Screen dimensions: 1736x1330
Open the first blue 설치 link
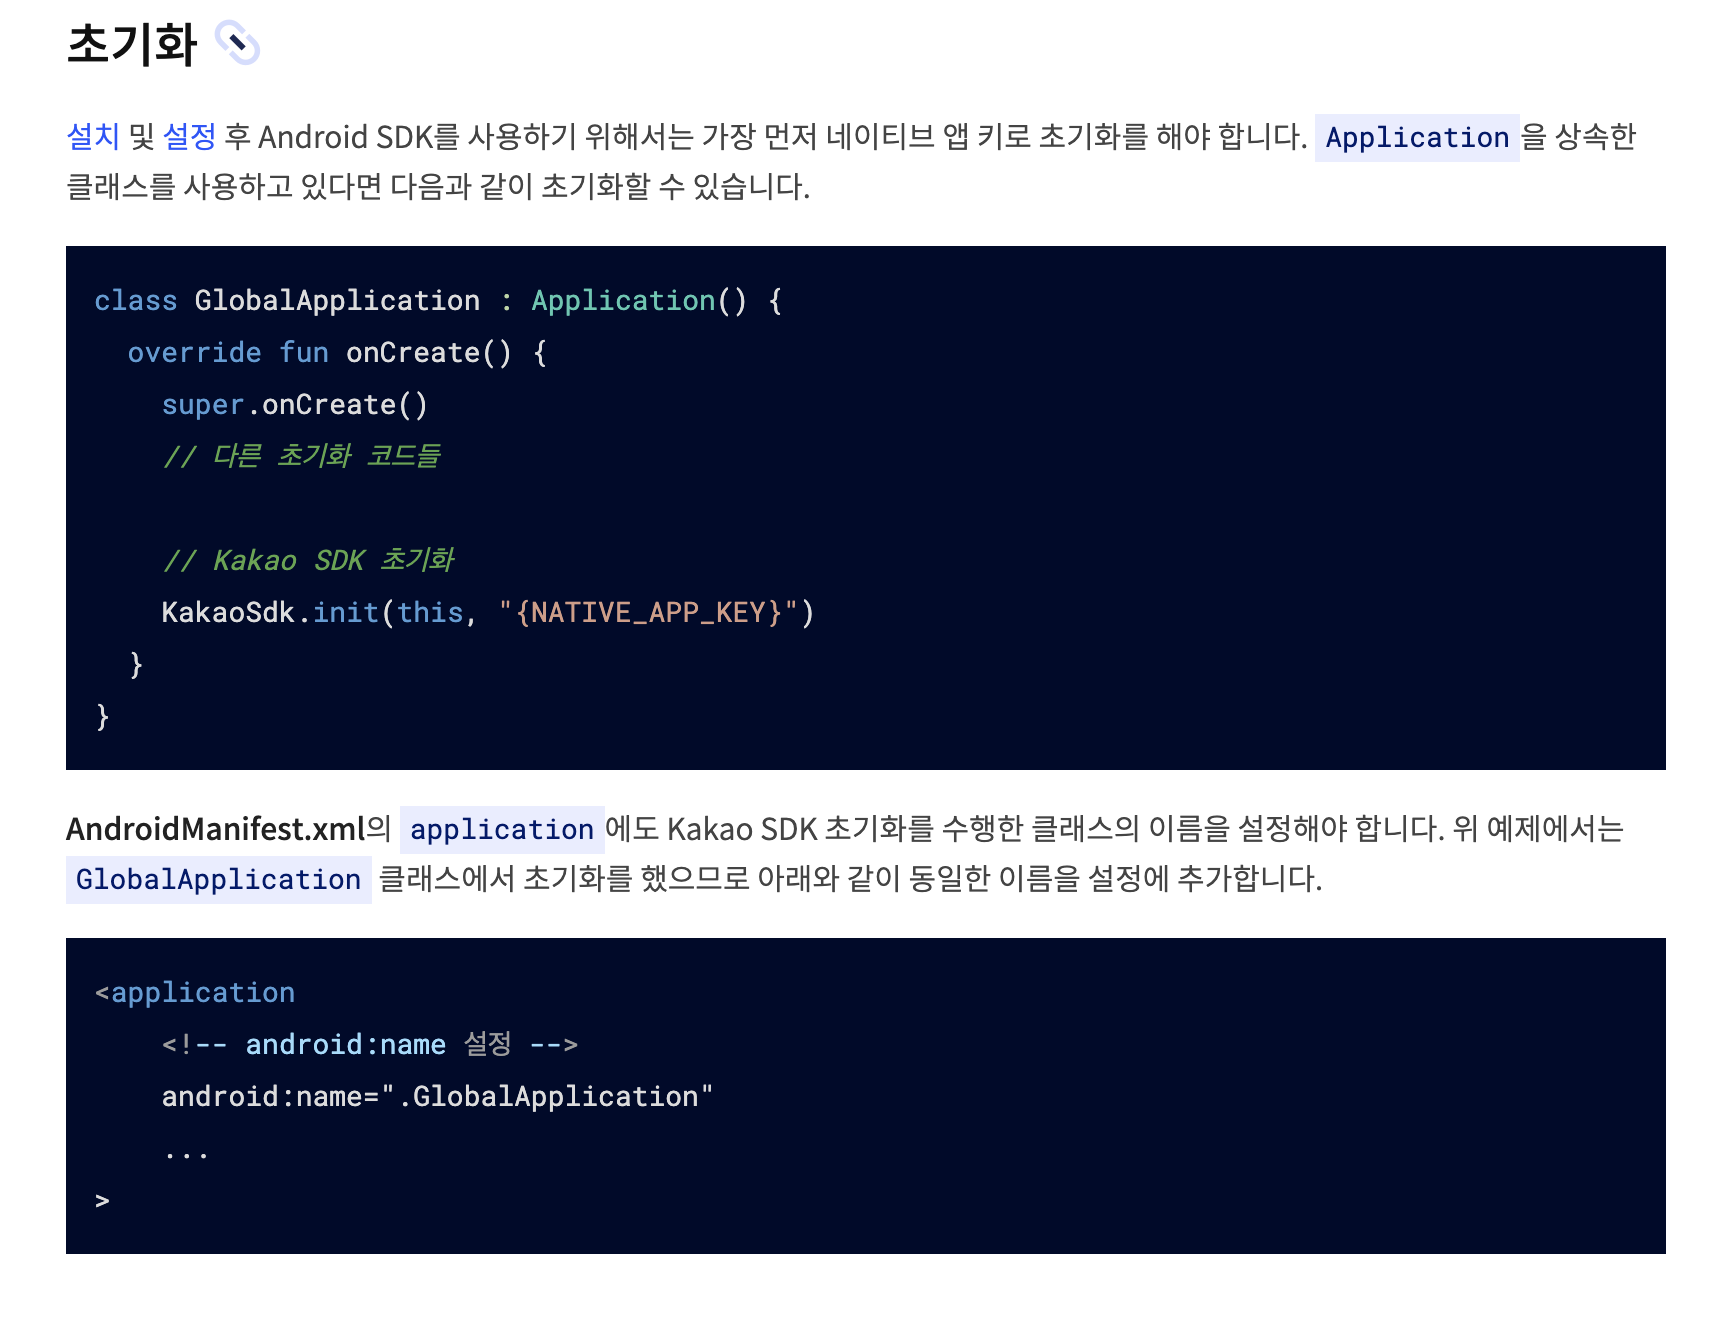click(92, 136)
